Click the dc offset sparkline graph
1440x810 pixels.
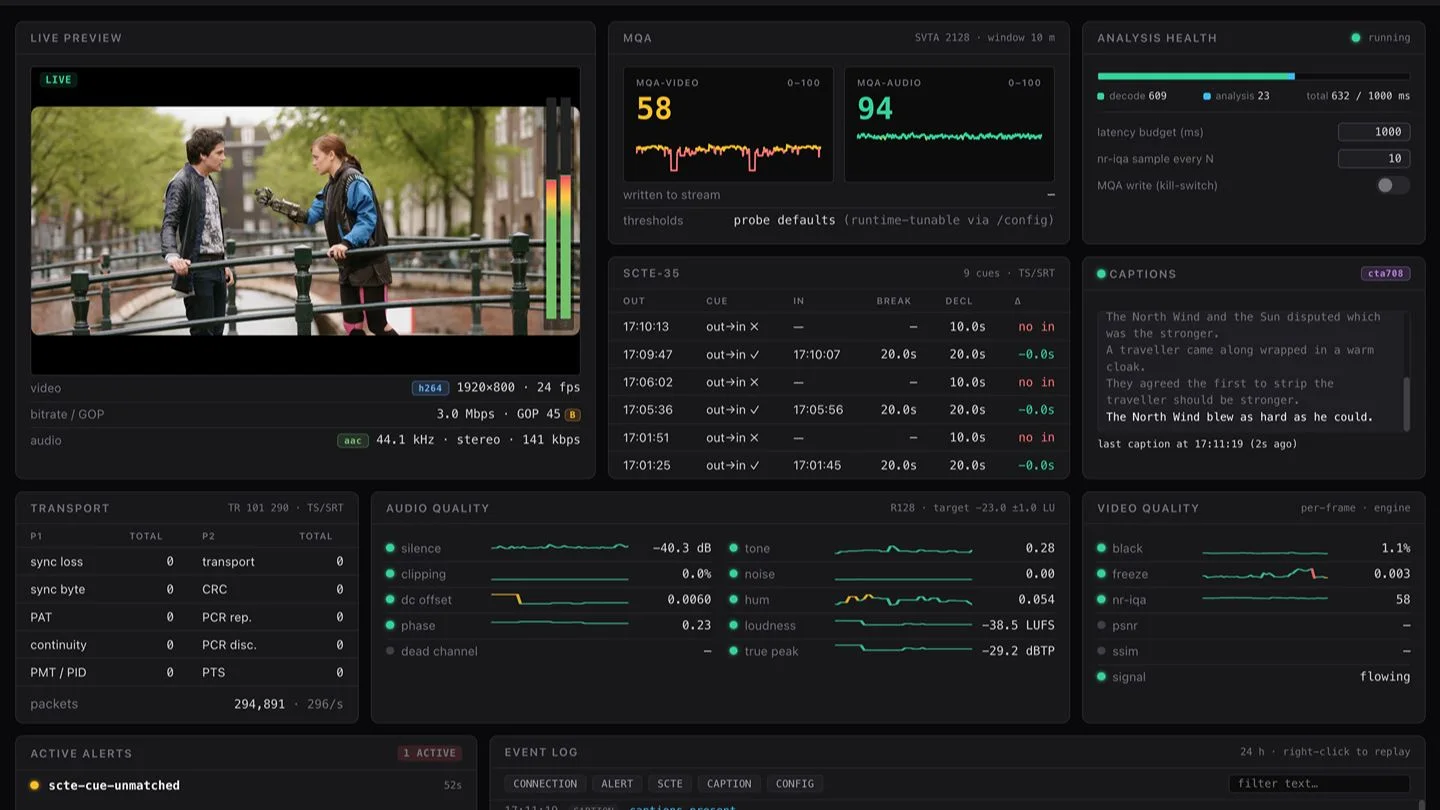[559, 600]
